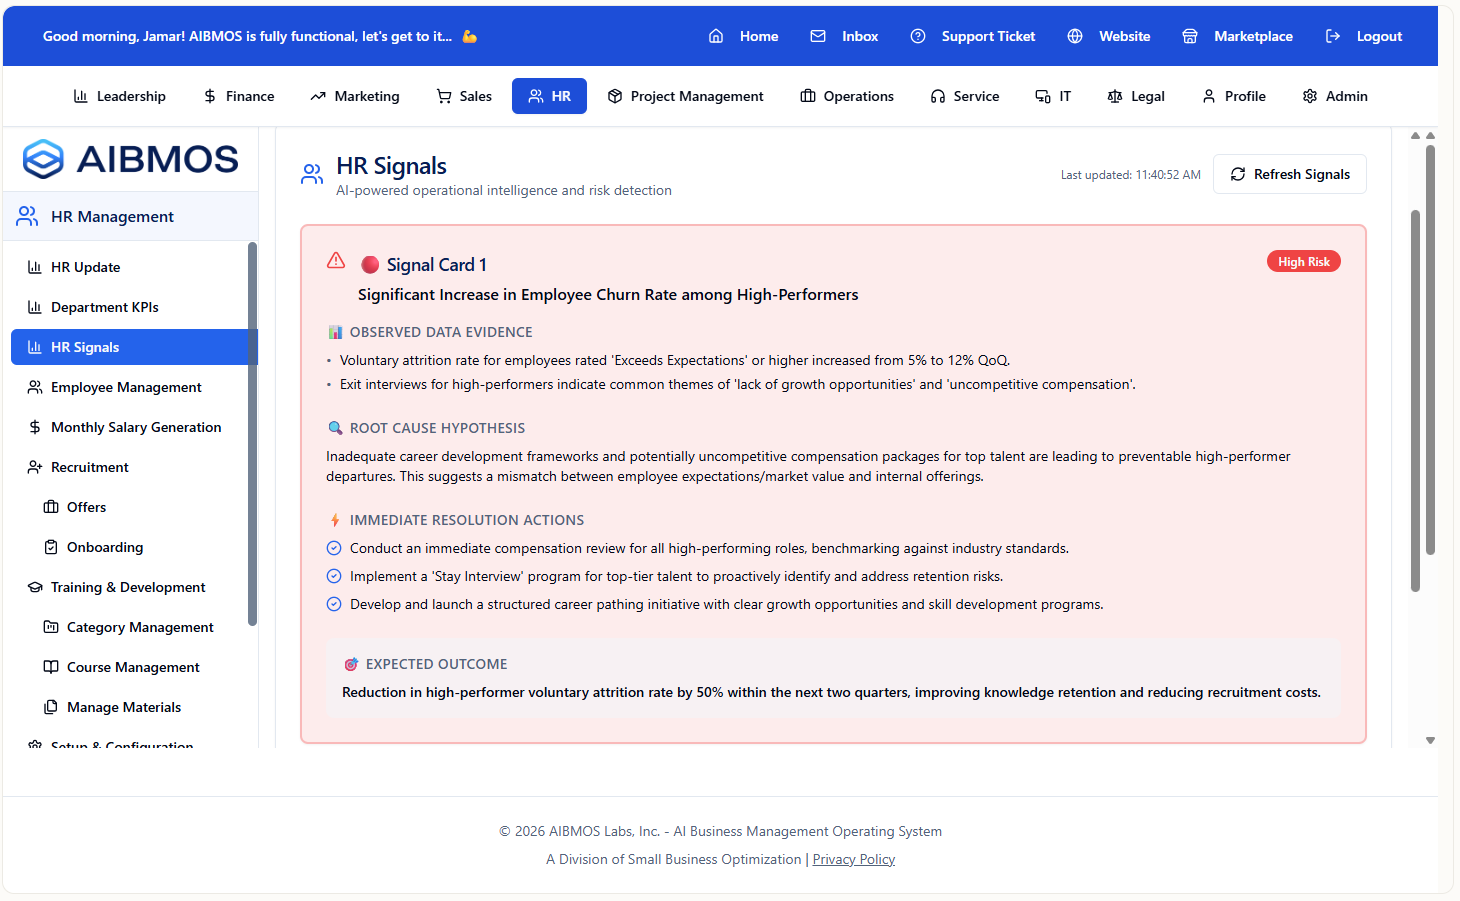Image resolution: width=1460 pixels, height=901 pixels.
Task: Click the 'Last updated: 11:40:52 AM' text
Action: 1130,175
